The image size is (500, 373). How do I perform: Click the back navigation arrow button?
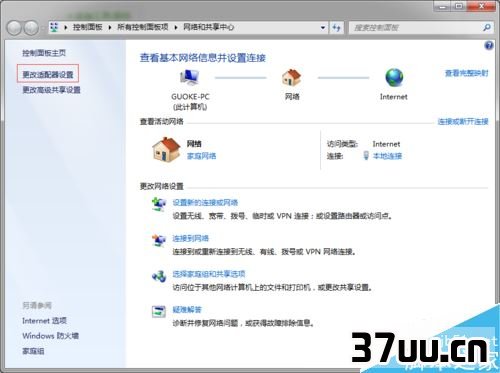(x=14, y=28)
